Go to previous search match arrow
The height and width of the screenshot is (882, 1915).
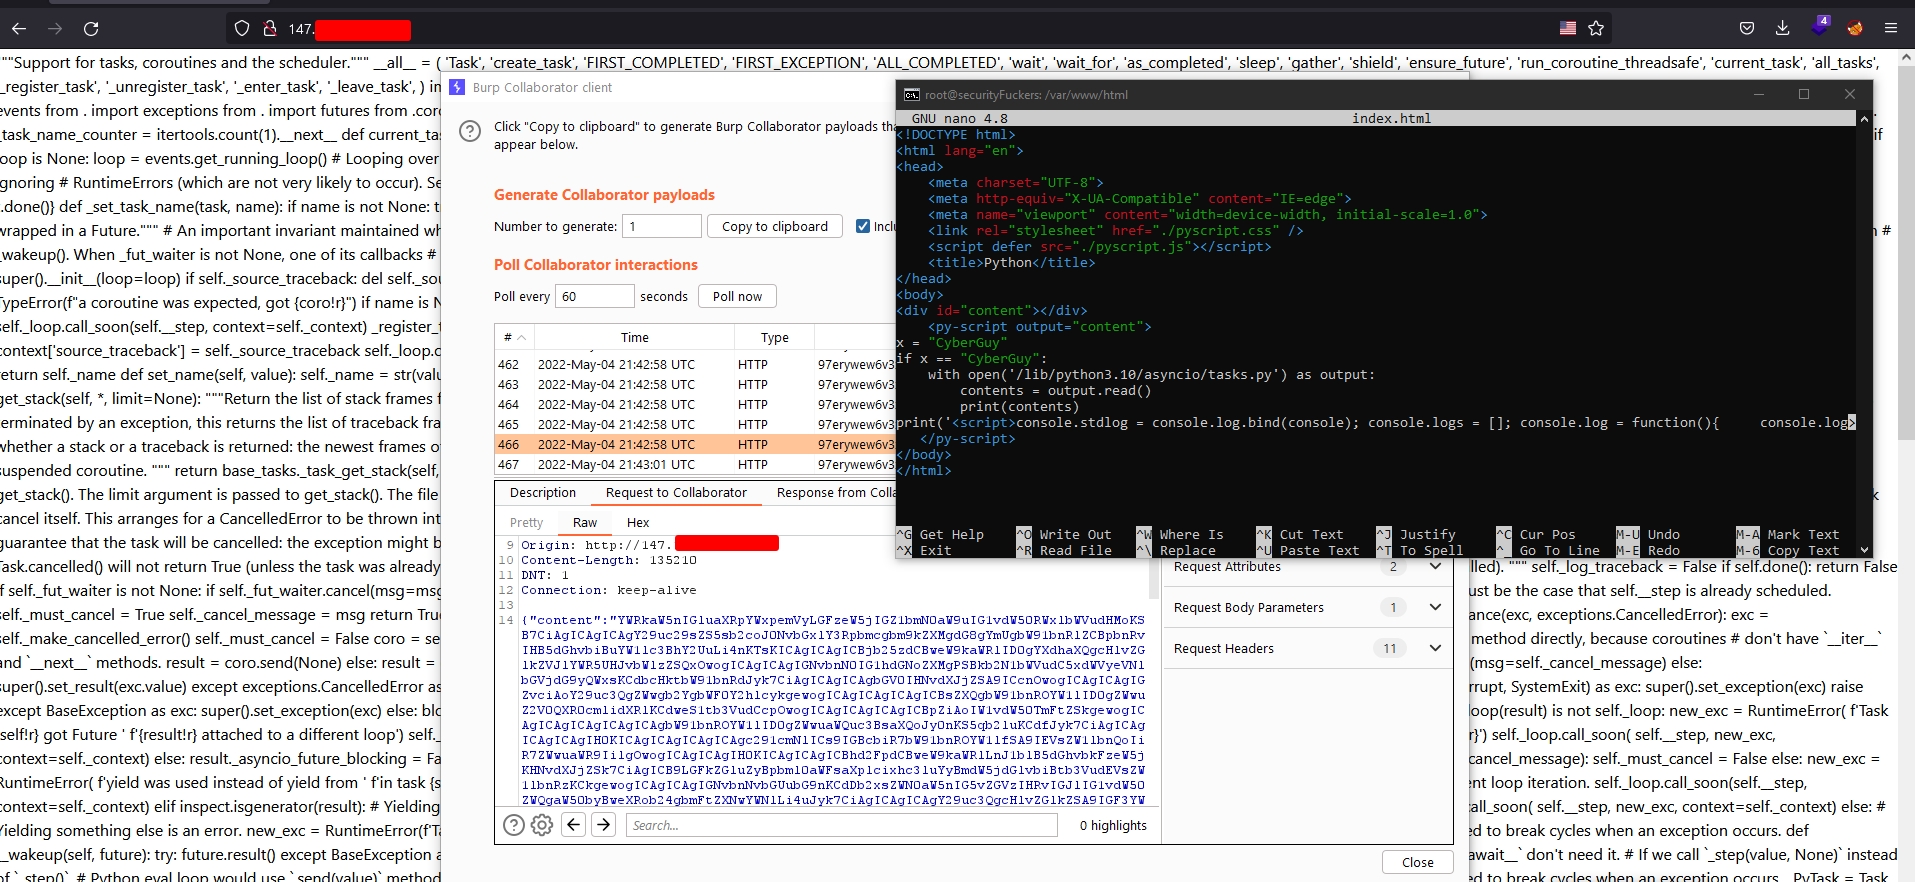[573, 825]
